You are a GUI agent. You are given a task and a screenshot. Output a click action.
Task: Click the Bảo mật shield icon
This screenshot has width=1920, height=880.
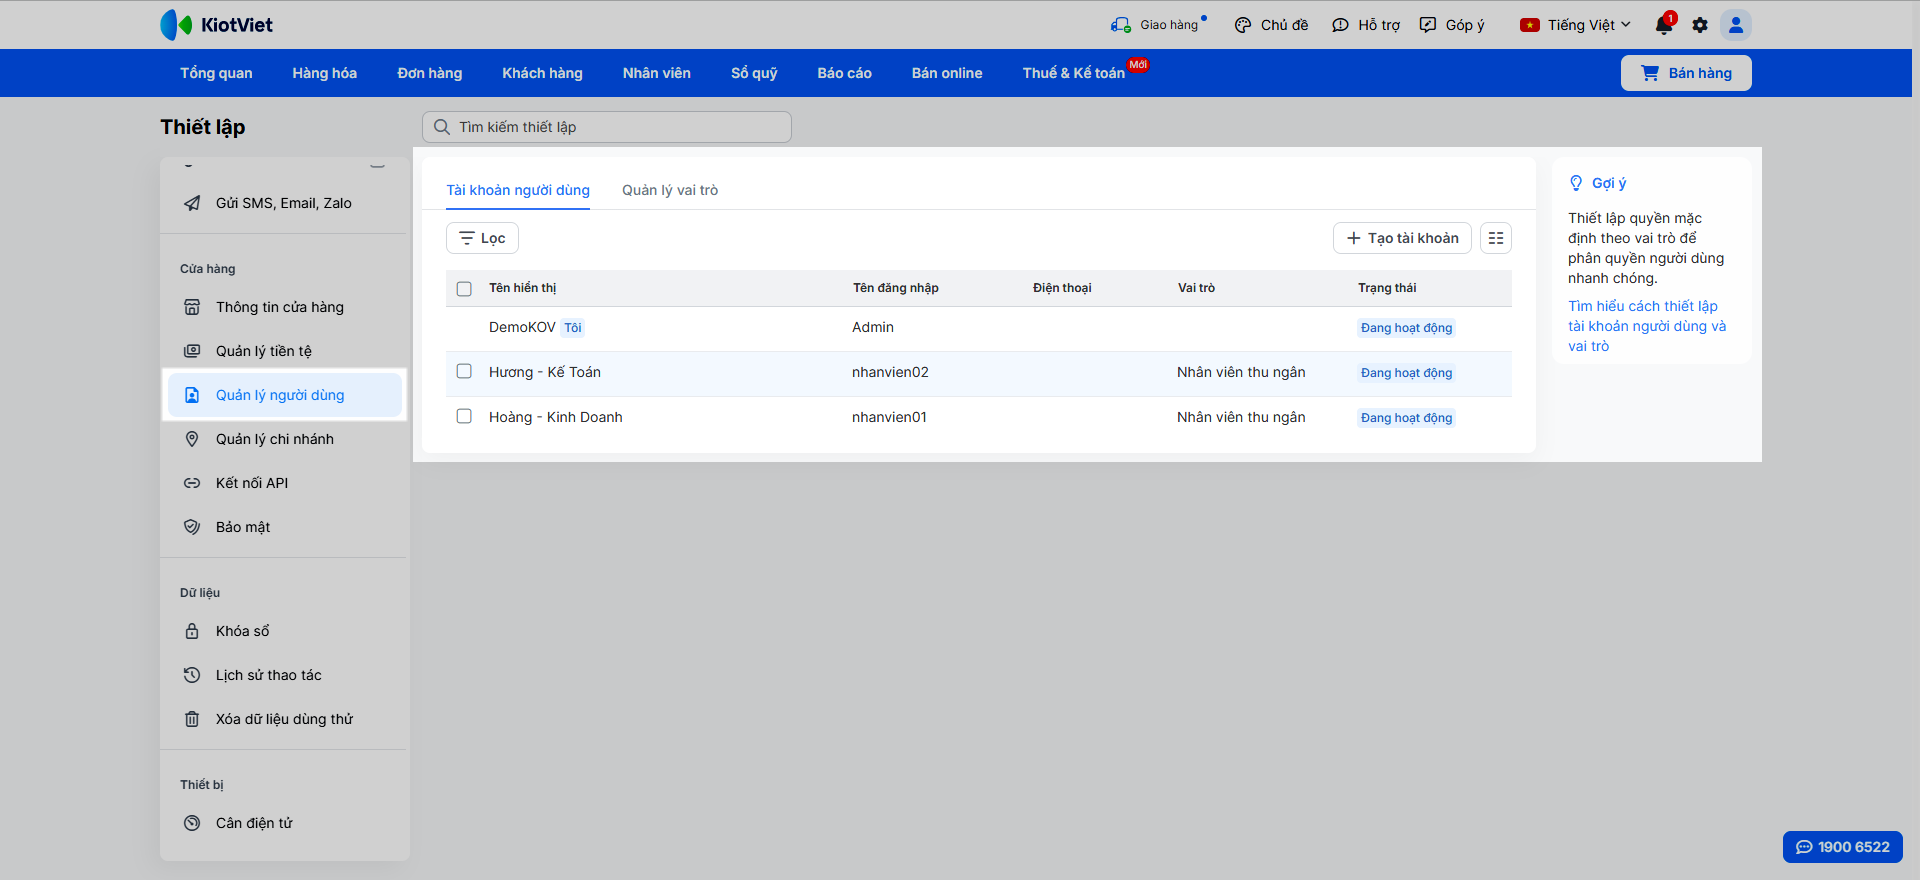click(x=192, y=527)
